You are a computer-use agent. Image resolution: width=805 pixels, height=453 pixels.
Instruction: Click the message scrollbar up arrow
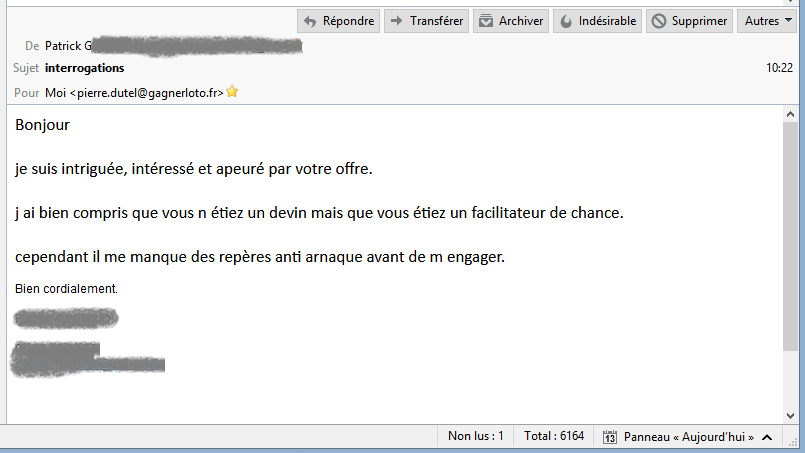(791, 115)
